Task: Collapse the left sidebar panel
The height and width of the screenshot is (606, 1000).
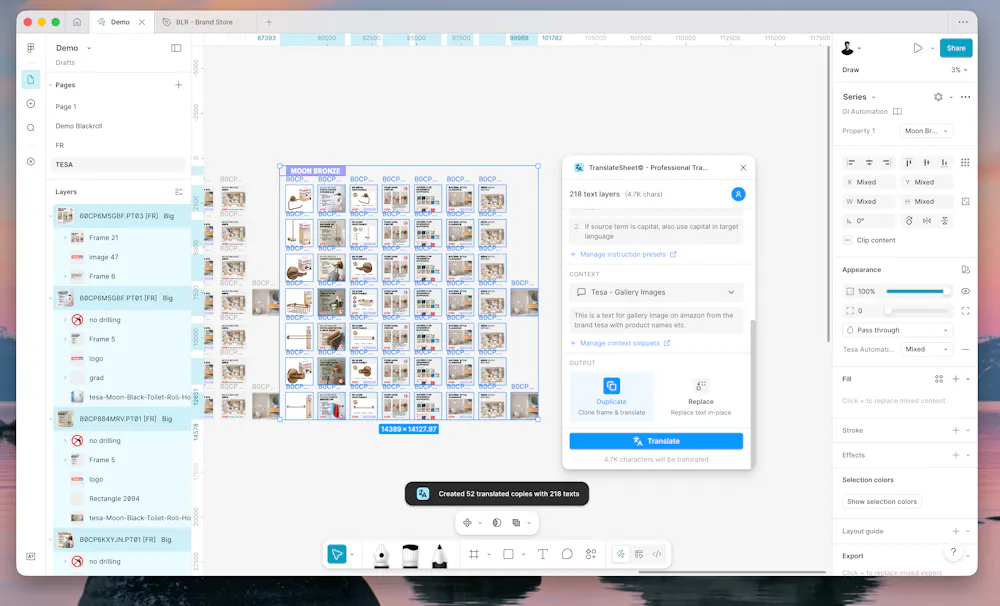Action: pyautogui.click(x=176, y=48)
